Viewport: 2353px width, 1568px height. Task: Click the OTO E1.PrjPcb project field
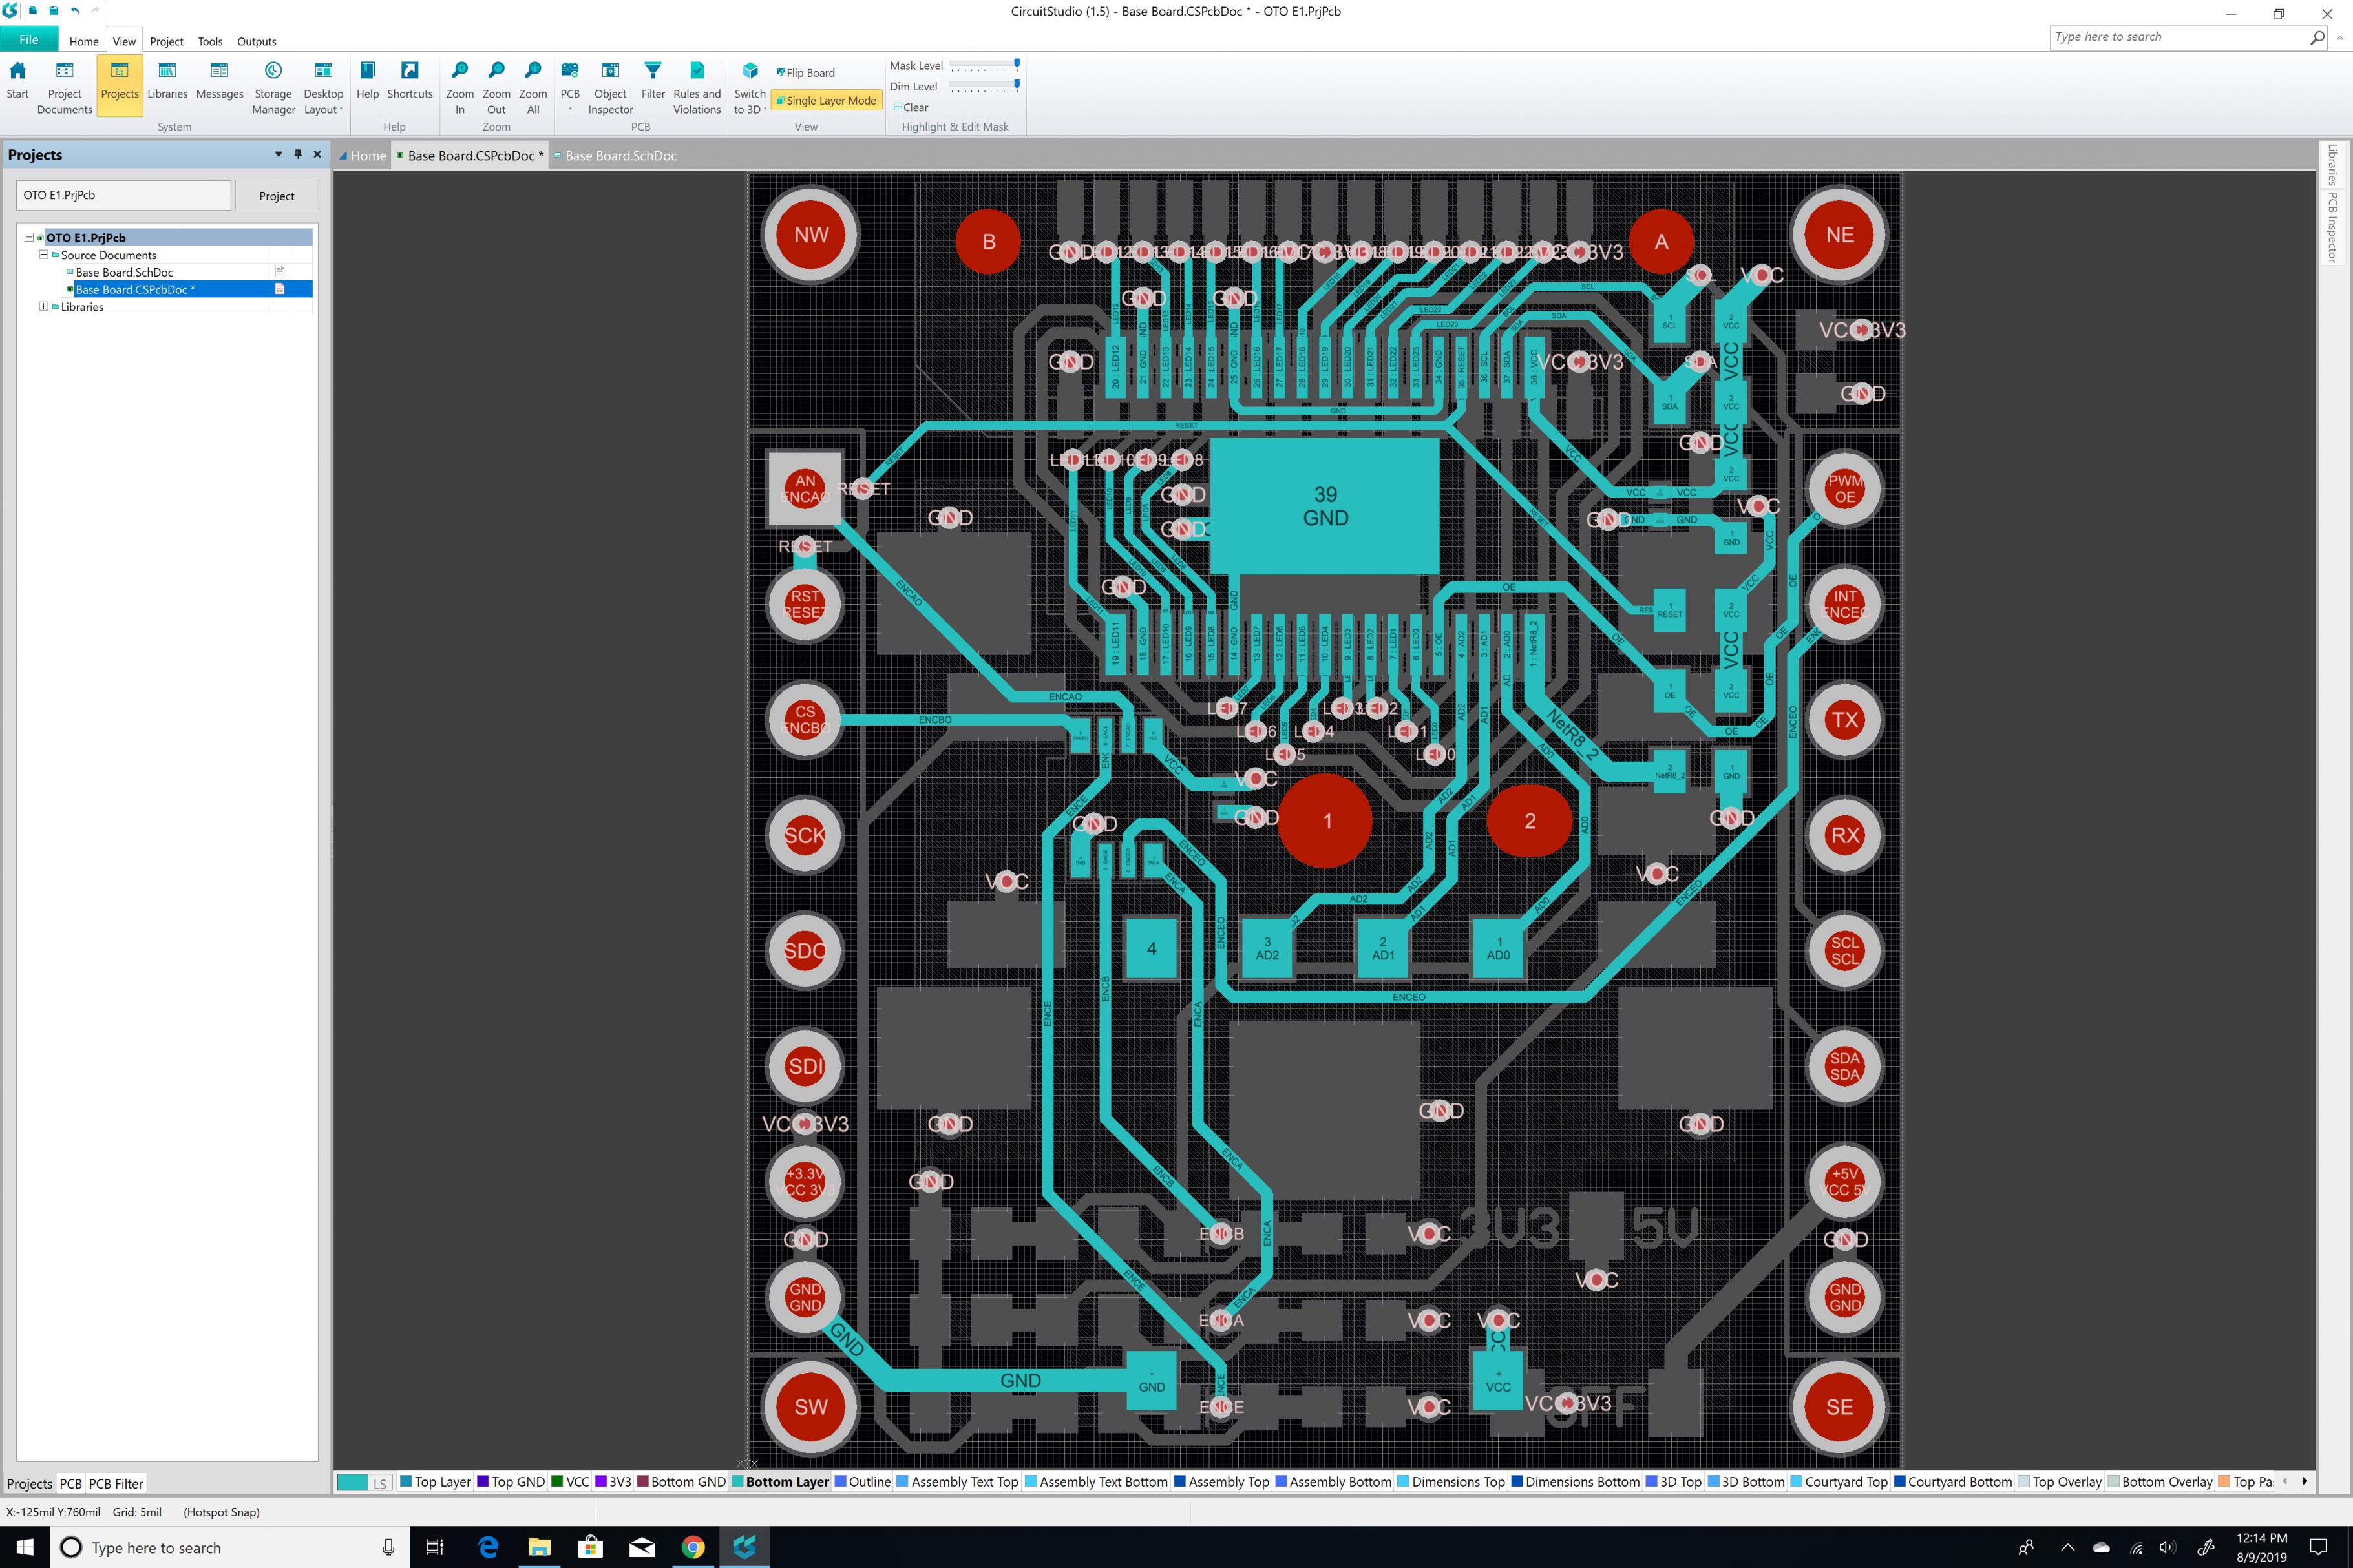click(x=123, y=195)
